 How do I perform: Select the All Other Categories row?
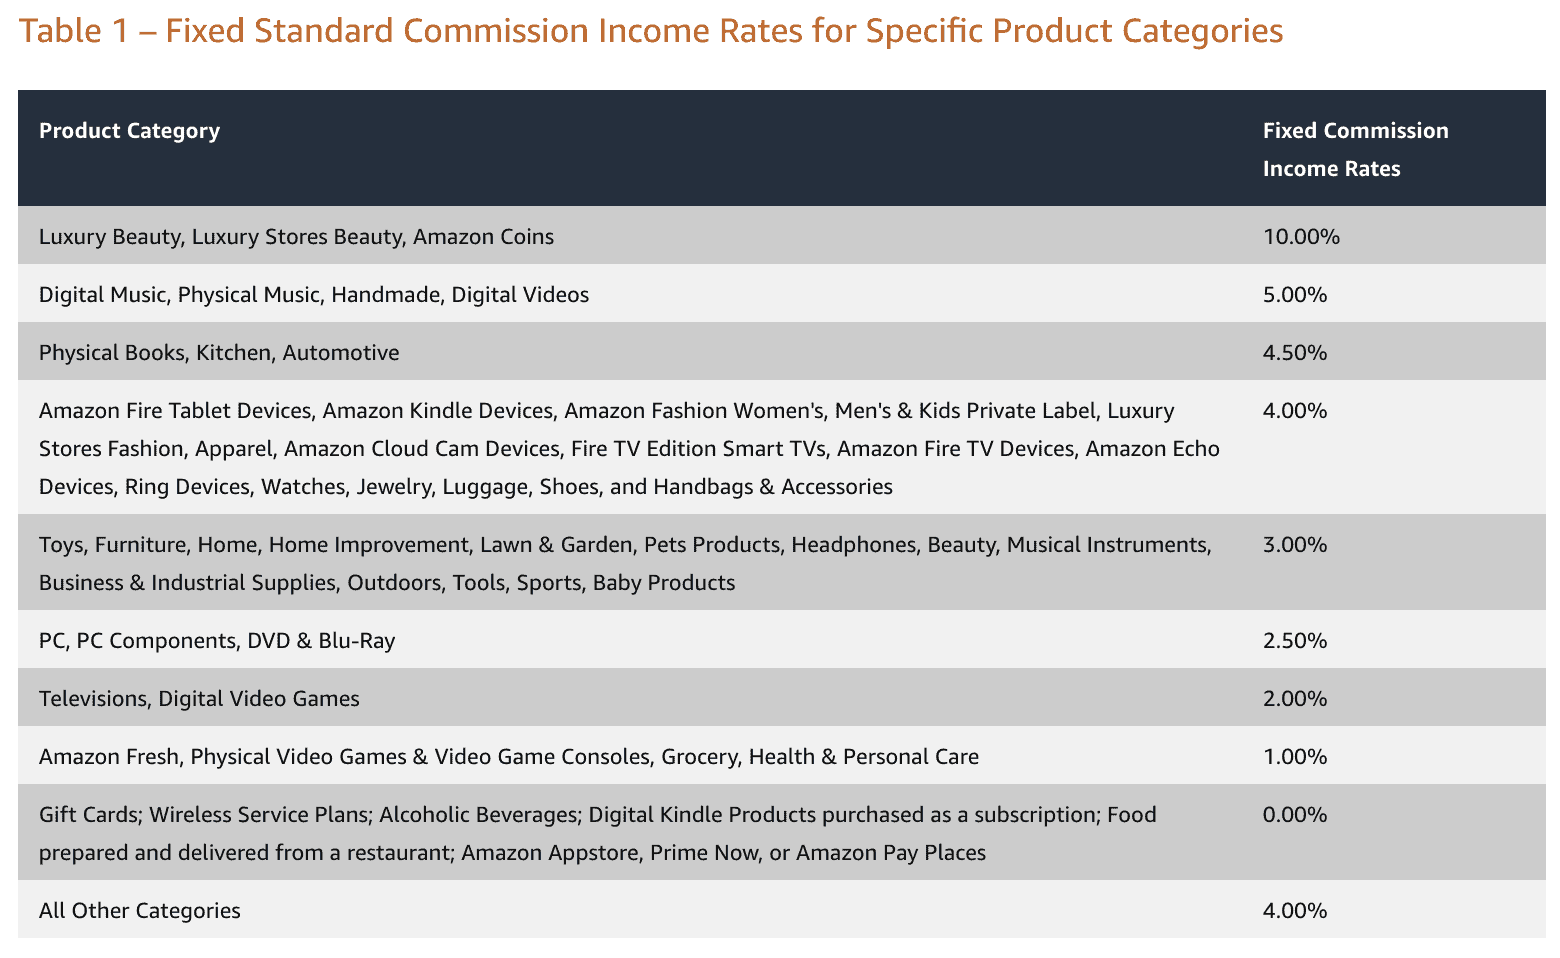point(140,911)
